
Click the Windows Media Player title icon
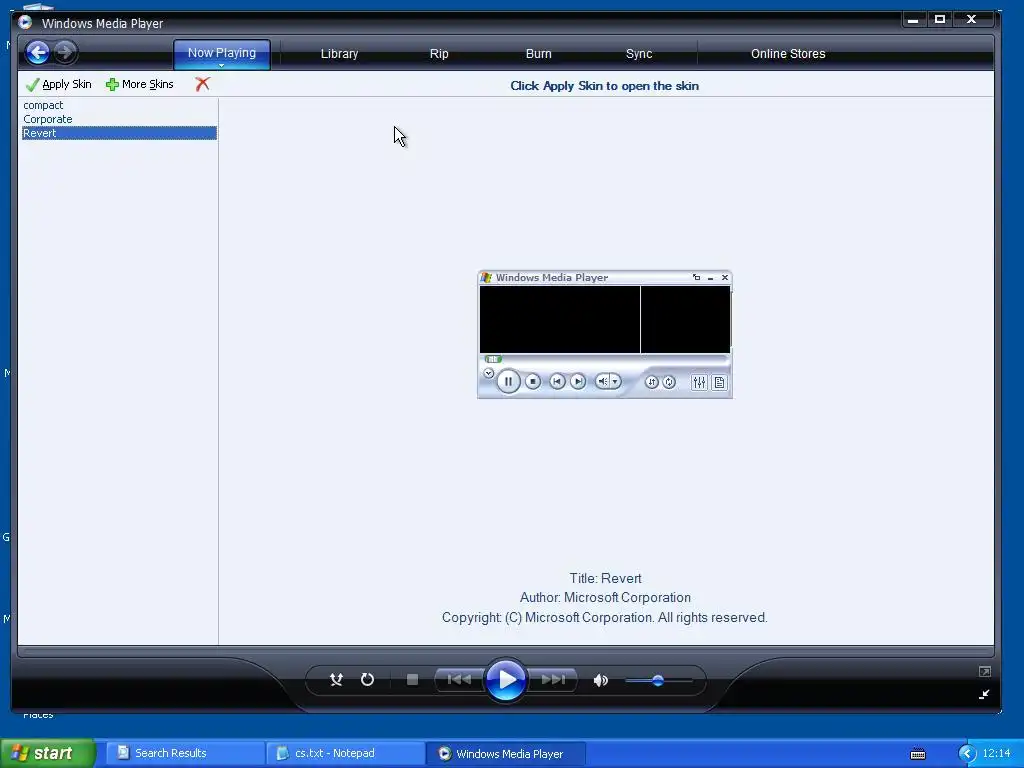25,23
